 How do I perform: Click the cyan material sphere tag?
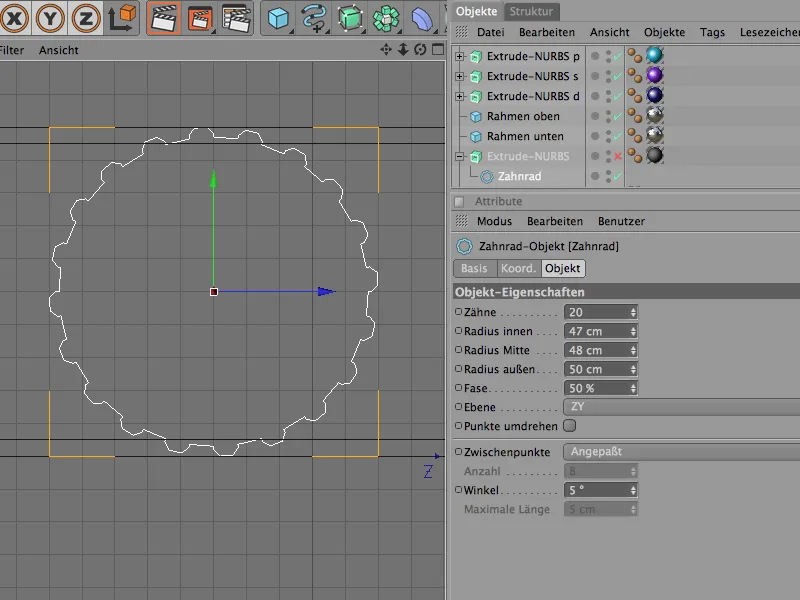tap(654, 56)
